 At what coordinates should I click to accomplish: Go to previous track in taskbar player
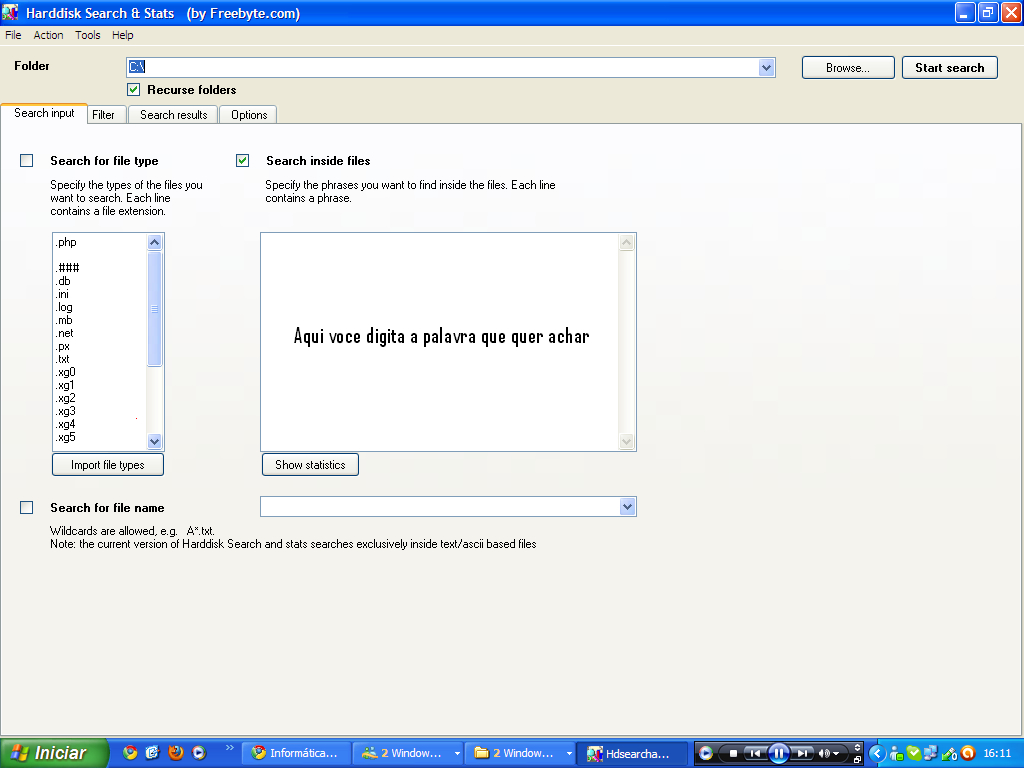click(x=755, y=753)
